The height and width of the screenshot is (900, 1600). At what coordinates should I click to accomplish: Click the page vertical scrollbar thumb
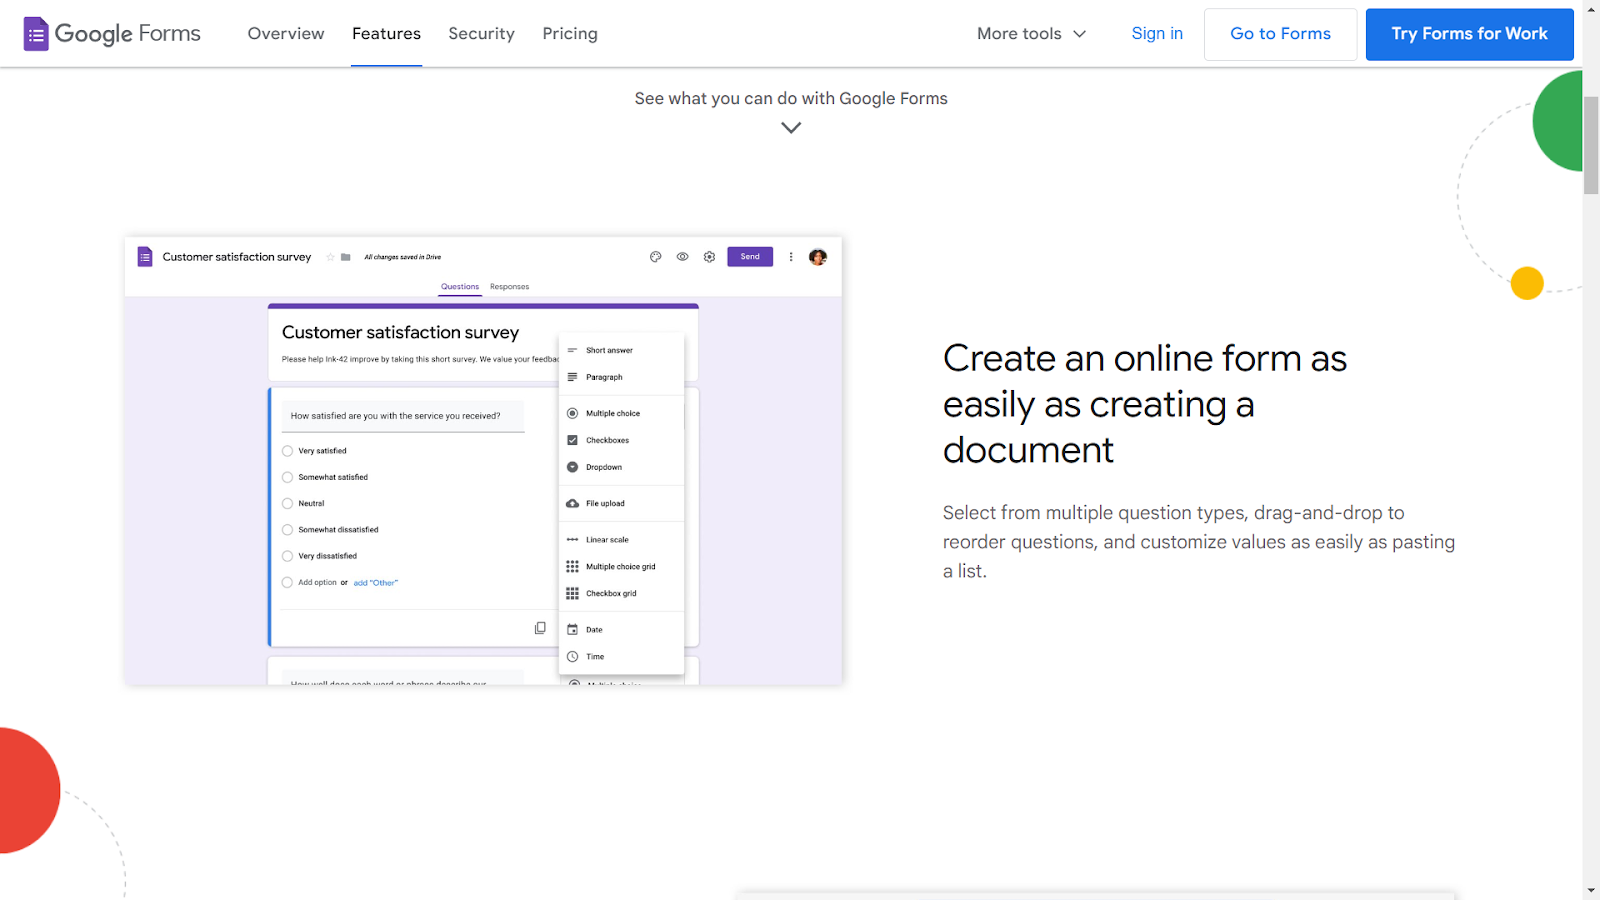(x=1591, y=146)
